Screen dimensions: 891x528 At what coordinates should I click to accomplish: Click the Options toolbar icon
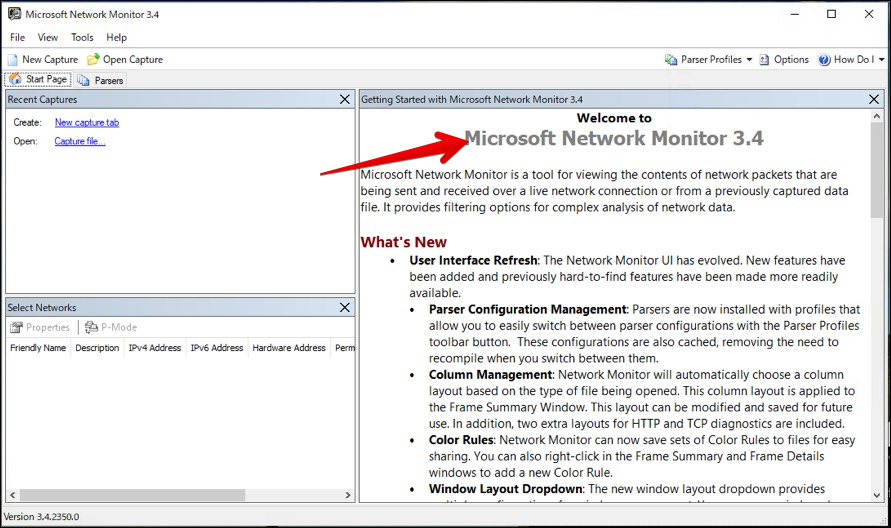[x=764, y=60]
